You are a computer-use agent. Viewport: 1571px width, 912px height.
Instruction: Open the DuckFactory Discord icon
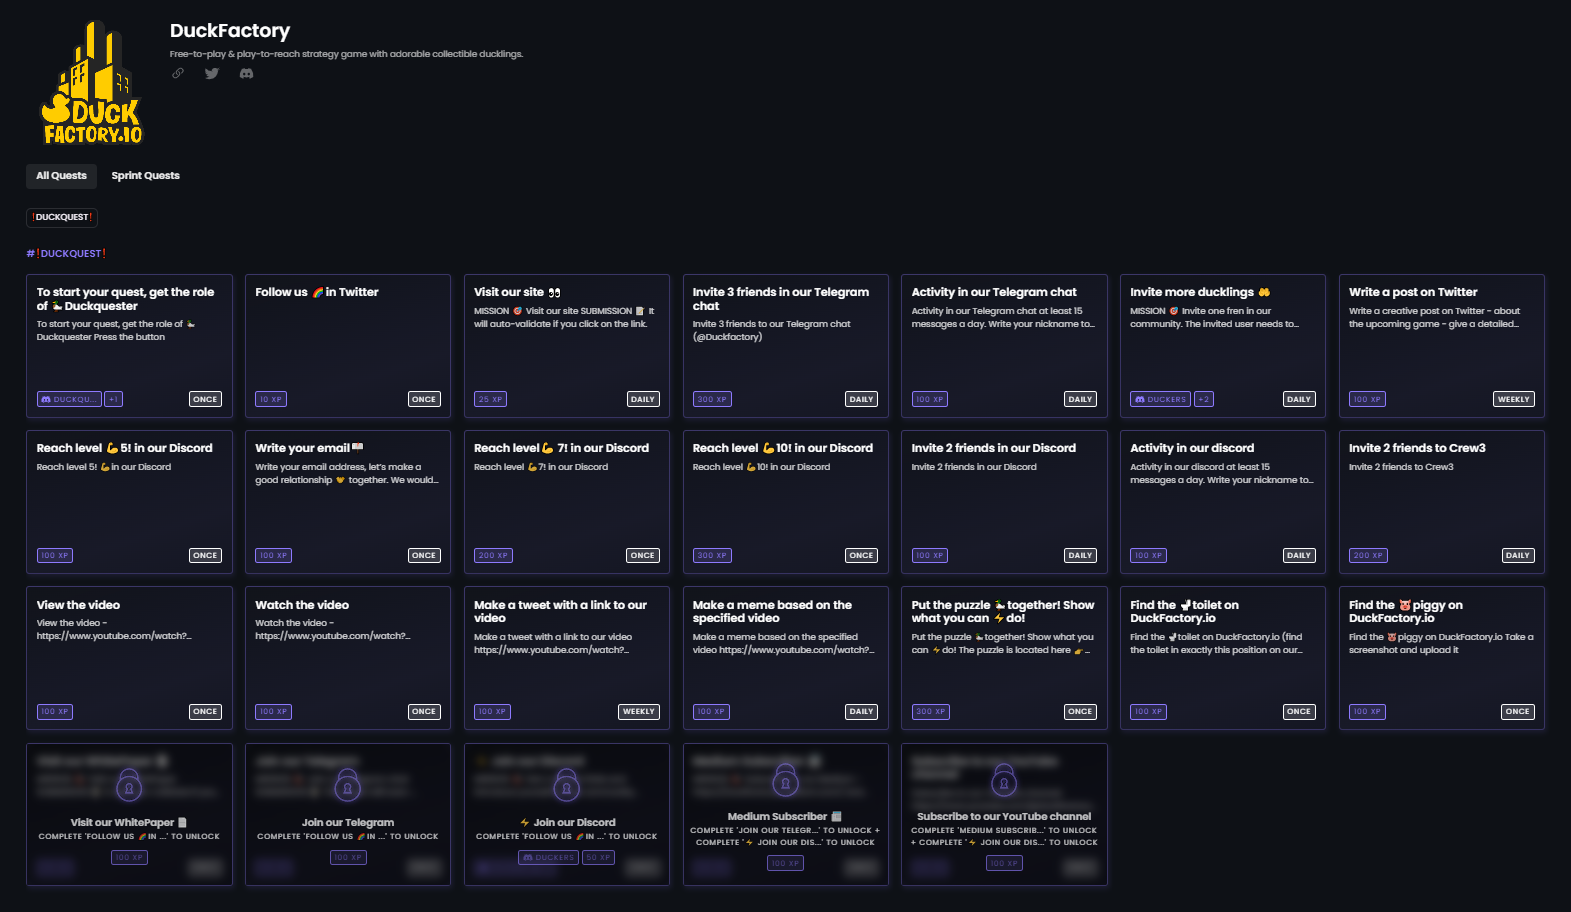pyautogui.click(x=246, y=73)
